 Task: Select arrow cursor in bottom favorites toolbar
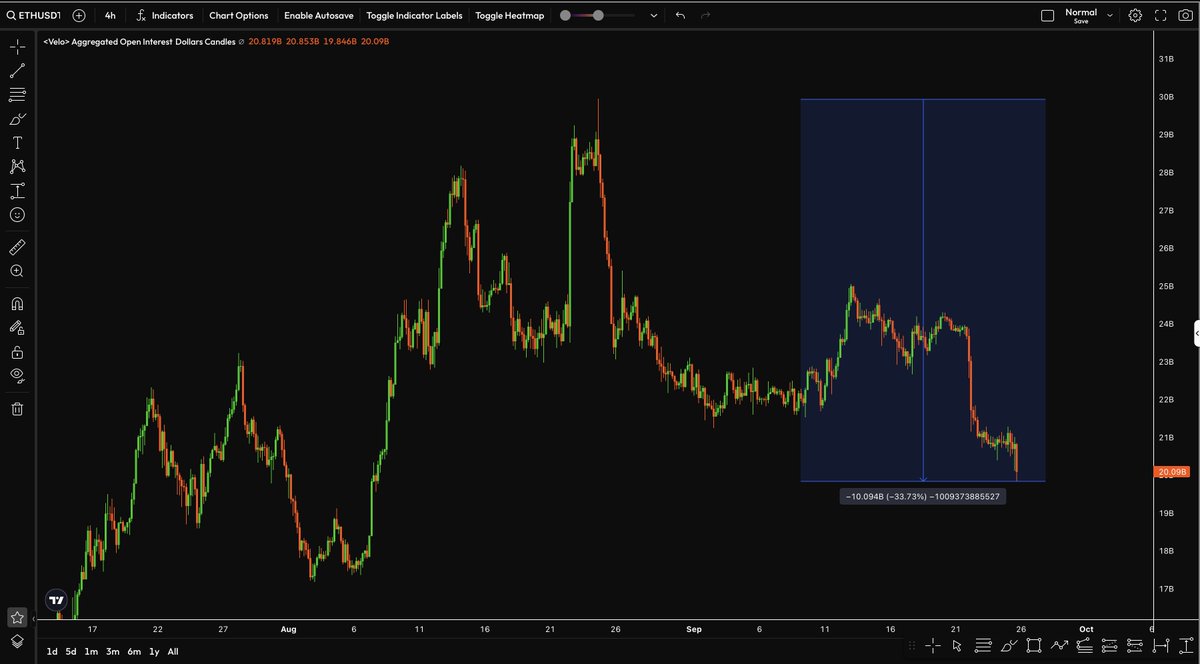pyautogui.click(x=958, y=645)
